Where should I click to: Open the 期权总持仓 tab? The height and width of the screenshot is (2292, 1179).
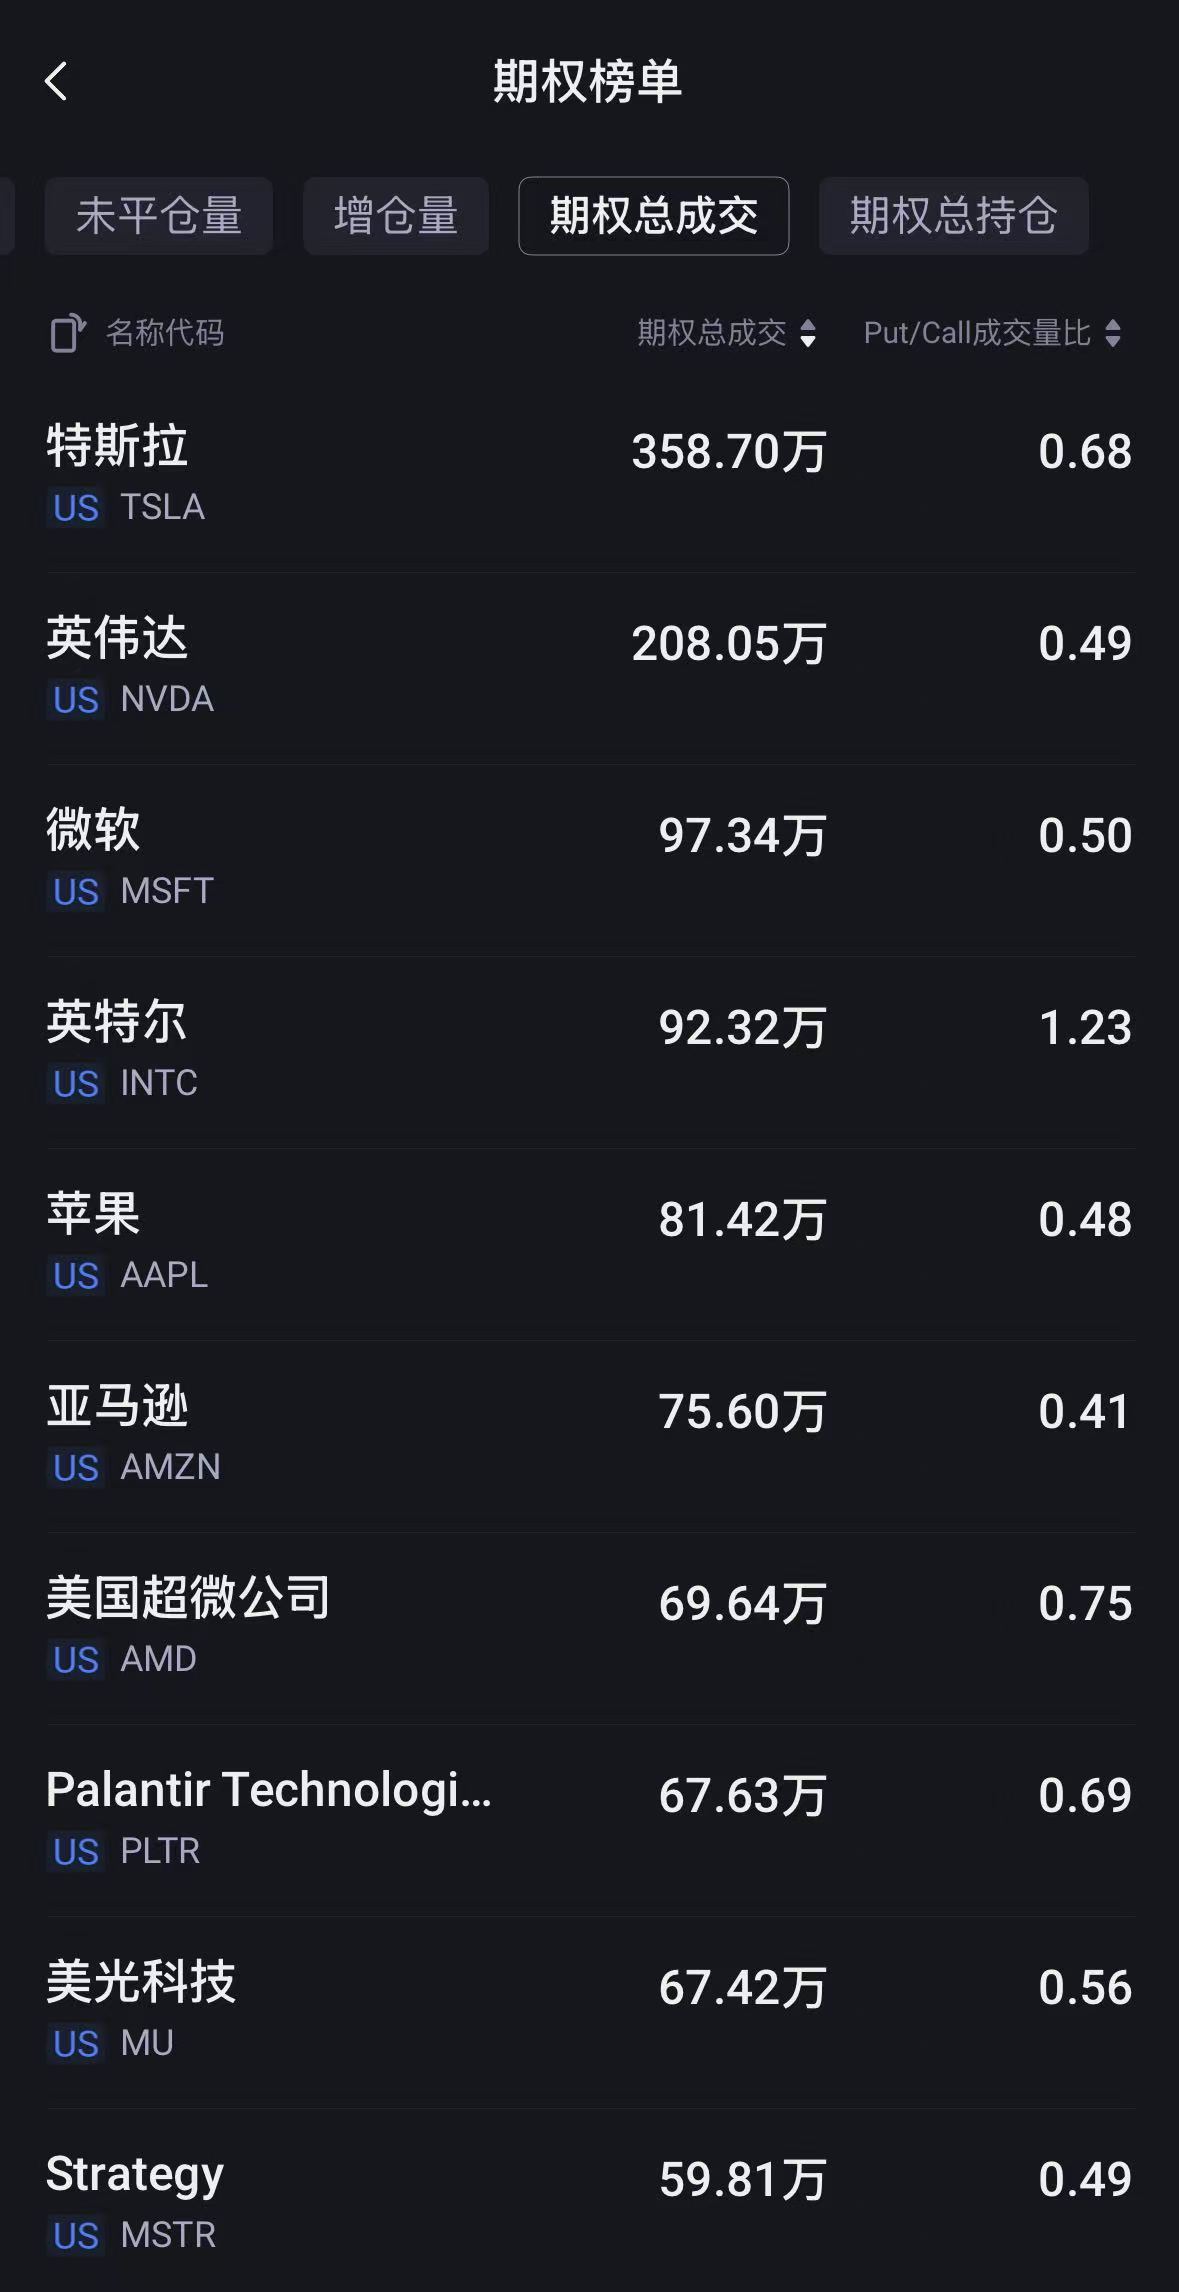[x=953, y=216]
